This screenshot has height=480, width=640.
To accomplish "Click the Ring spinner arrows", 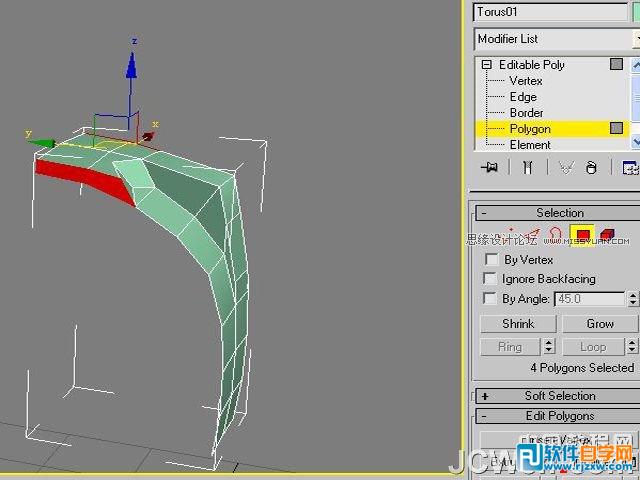I will [x=549, y=347].
